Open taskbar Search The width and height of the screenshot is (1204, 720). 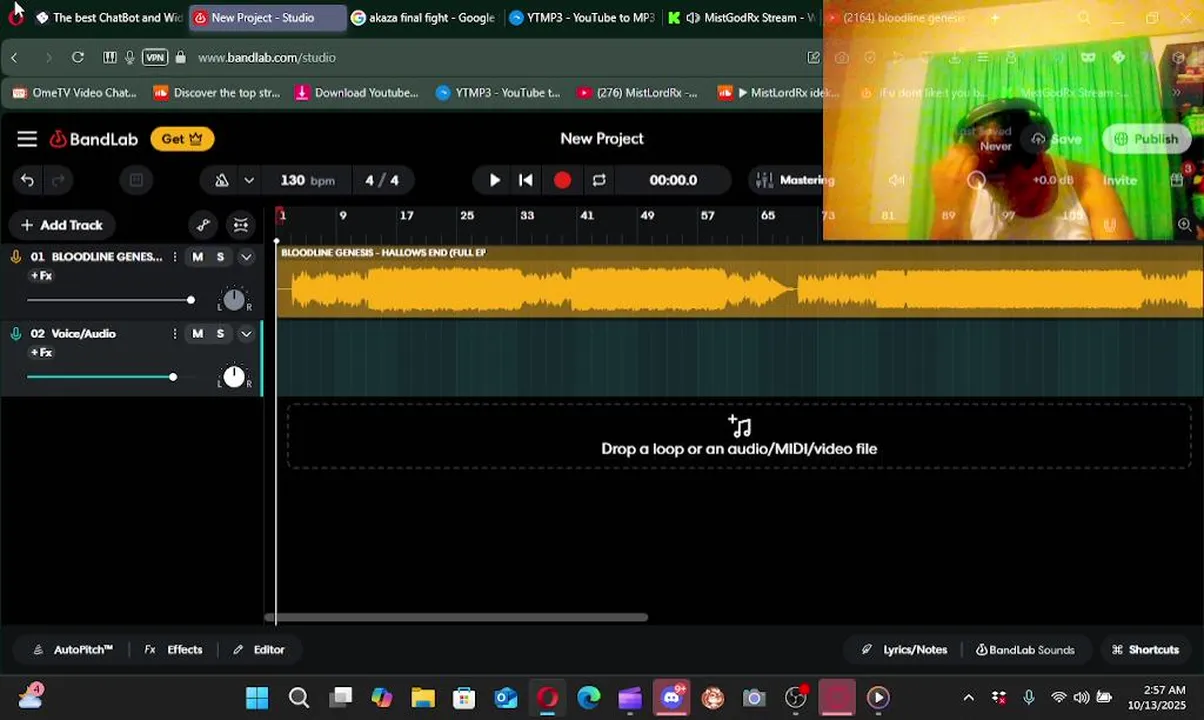(x=299, y=698)
